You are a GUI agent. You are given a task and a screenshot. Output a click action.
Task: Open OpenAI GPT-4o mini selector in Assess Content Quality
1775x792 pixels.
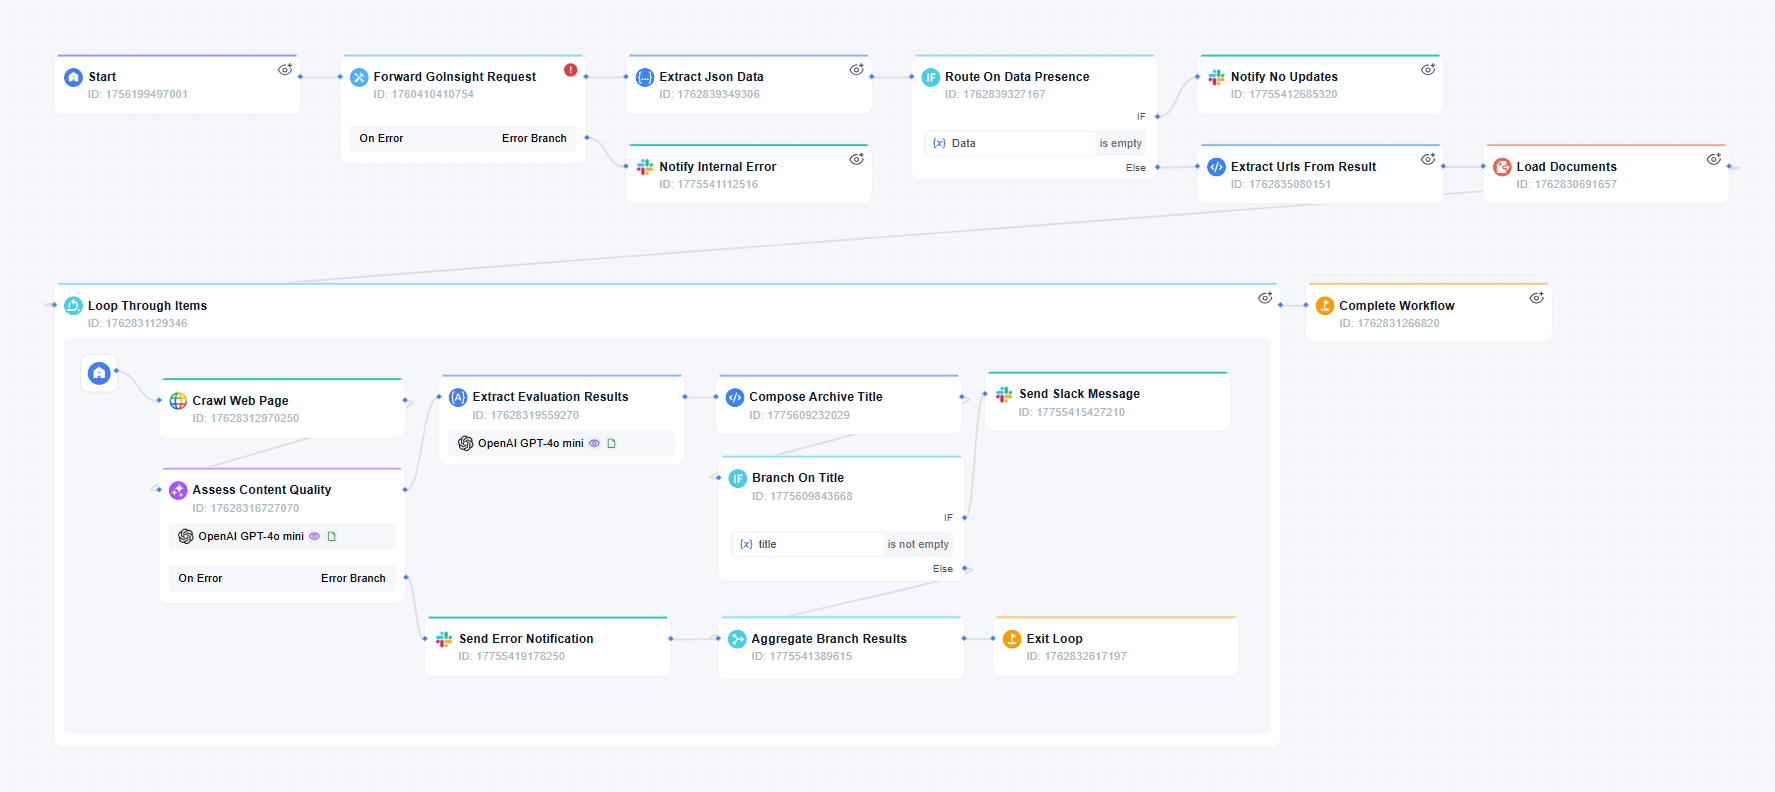click(250, 537)
